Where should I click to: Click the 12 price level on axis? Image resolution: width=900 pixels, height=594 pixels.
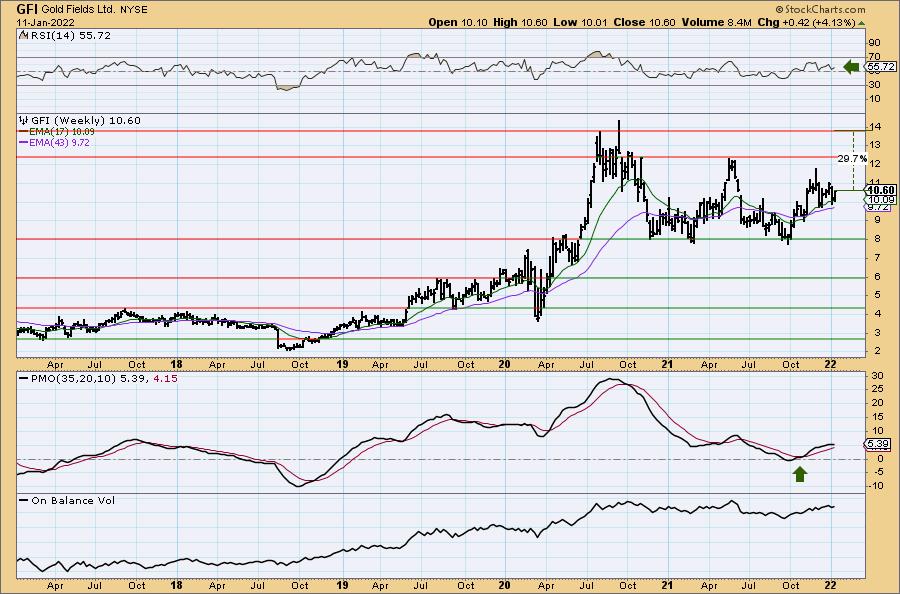[874, 164]
